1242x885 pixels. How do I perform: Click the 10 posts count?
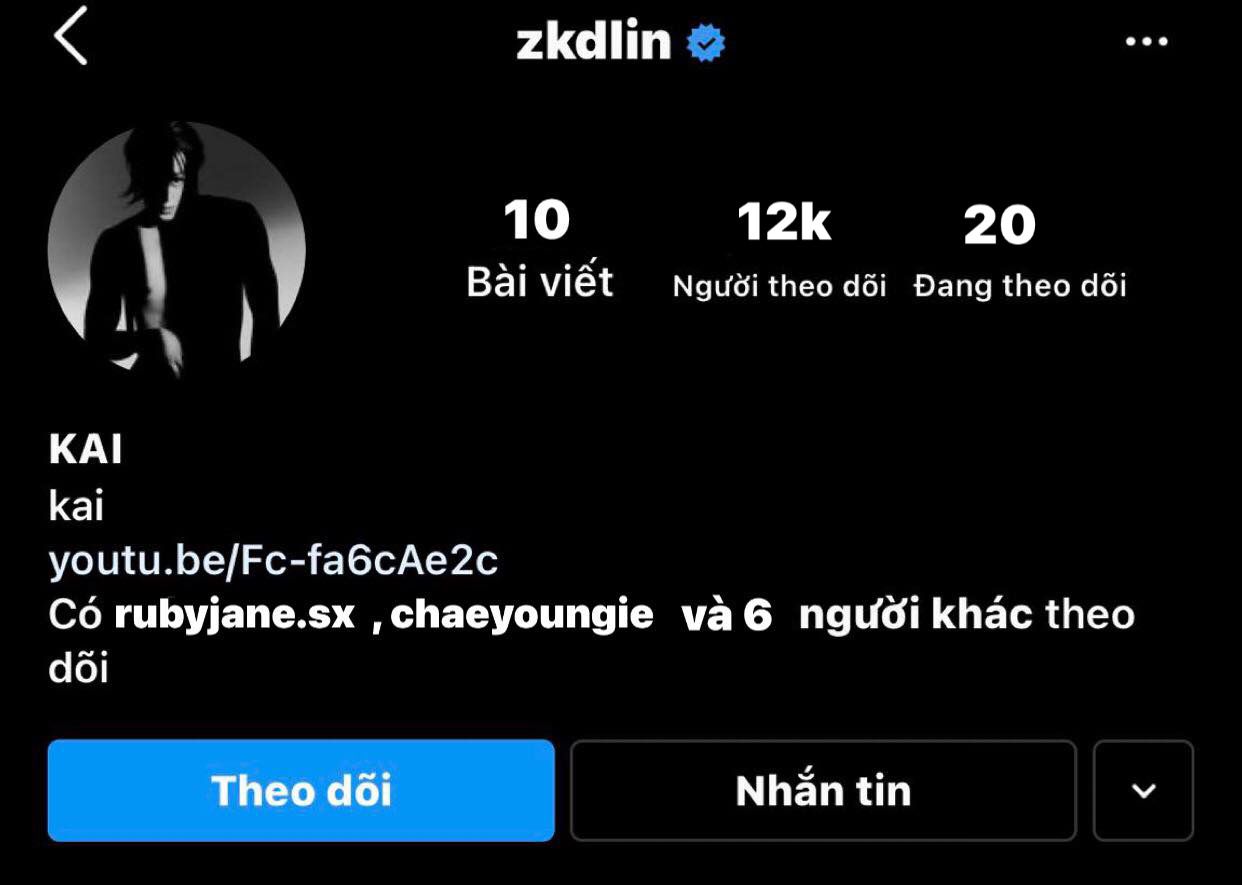[x=537, y=221]
